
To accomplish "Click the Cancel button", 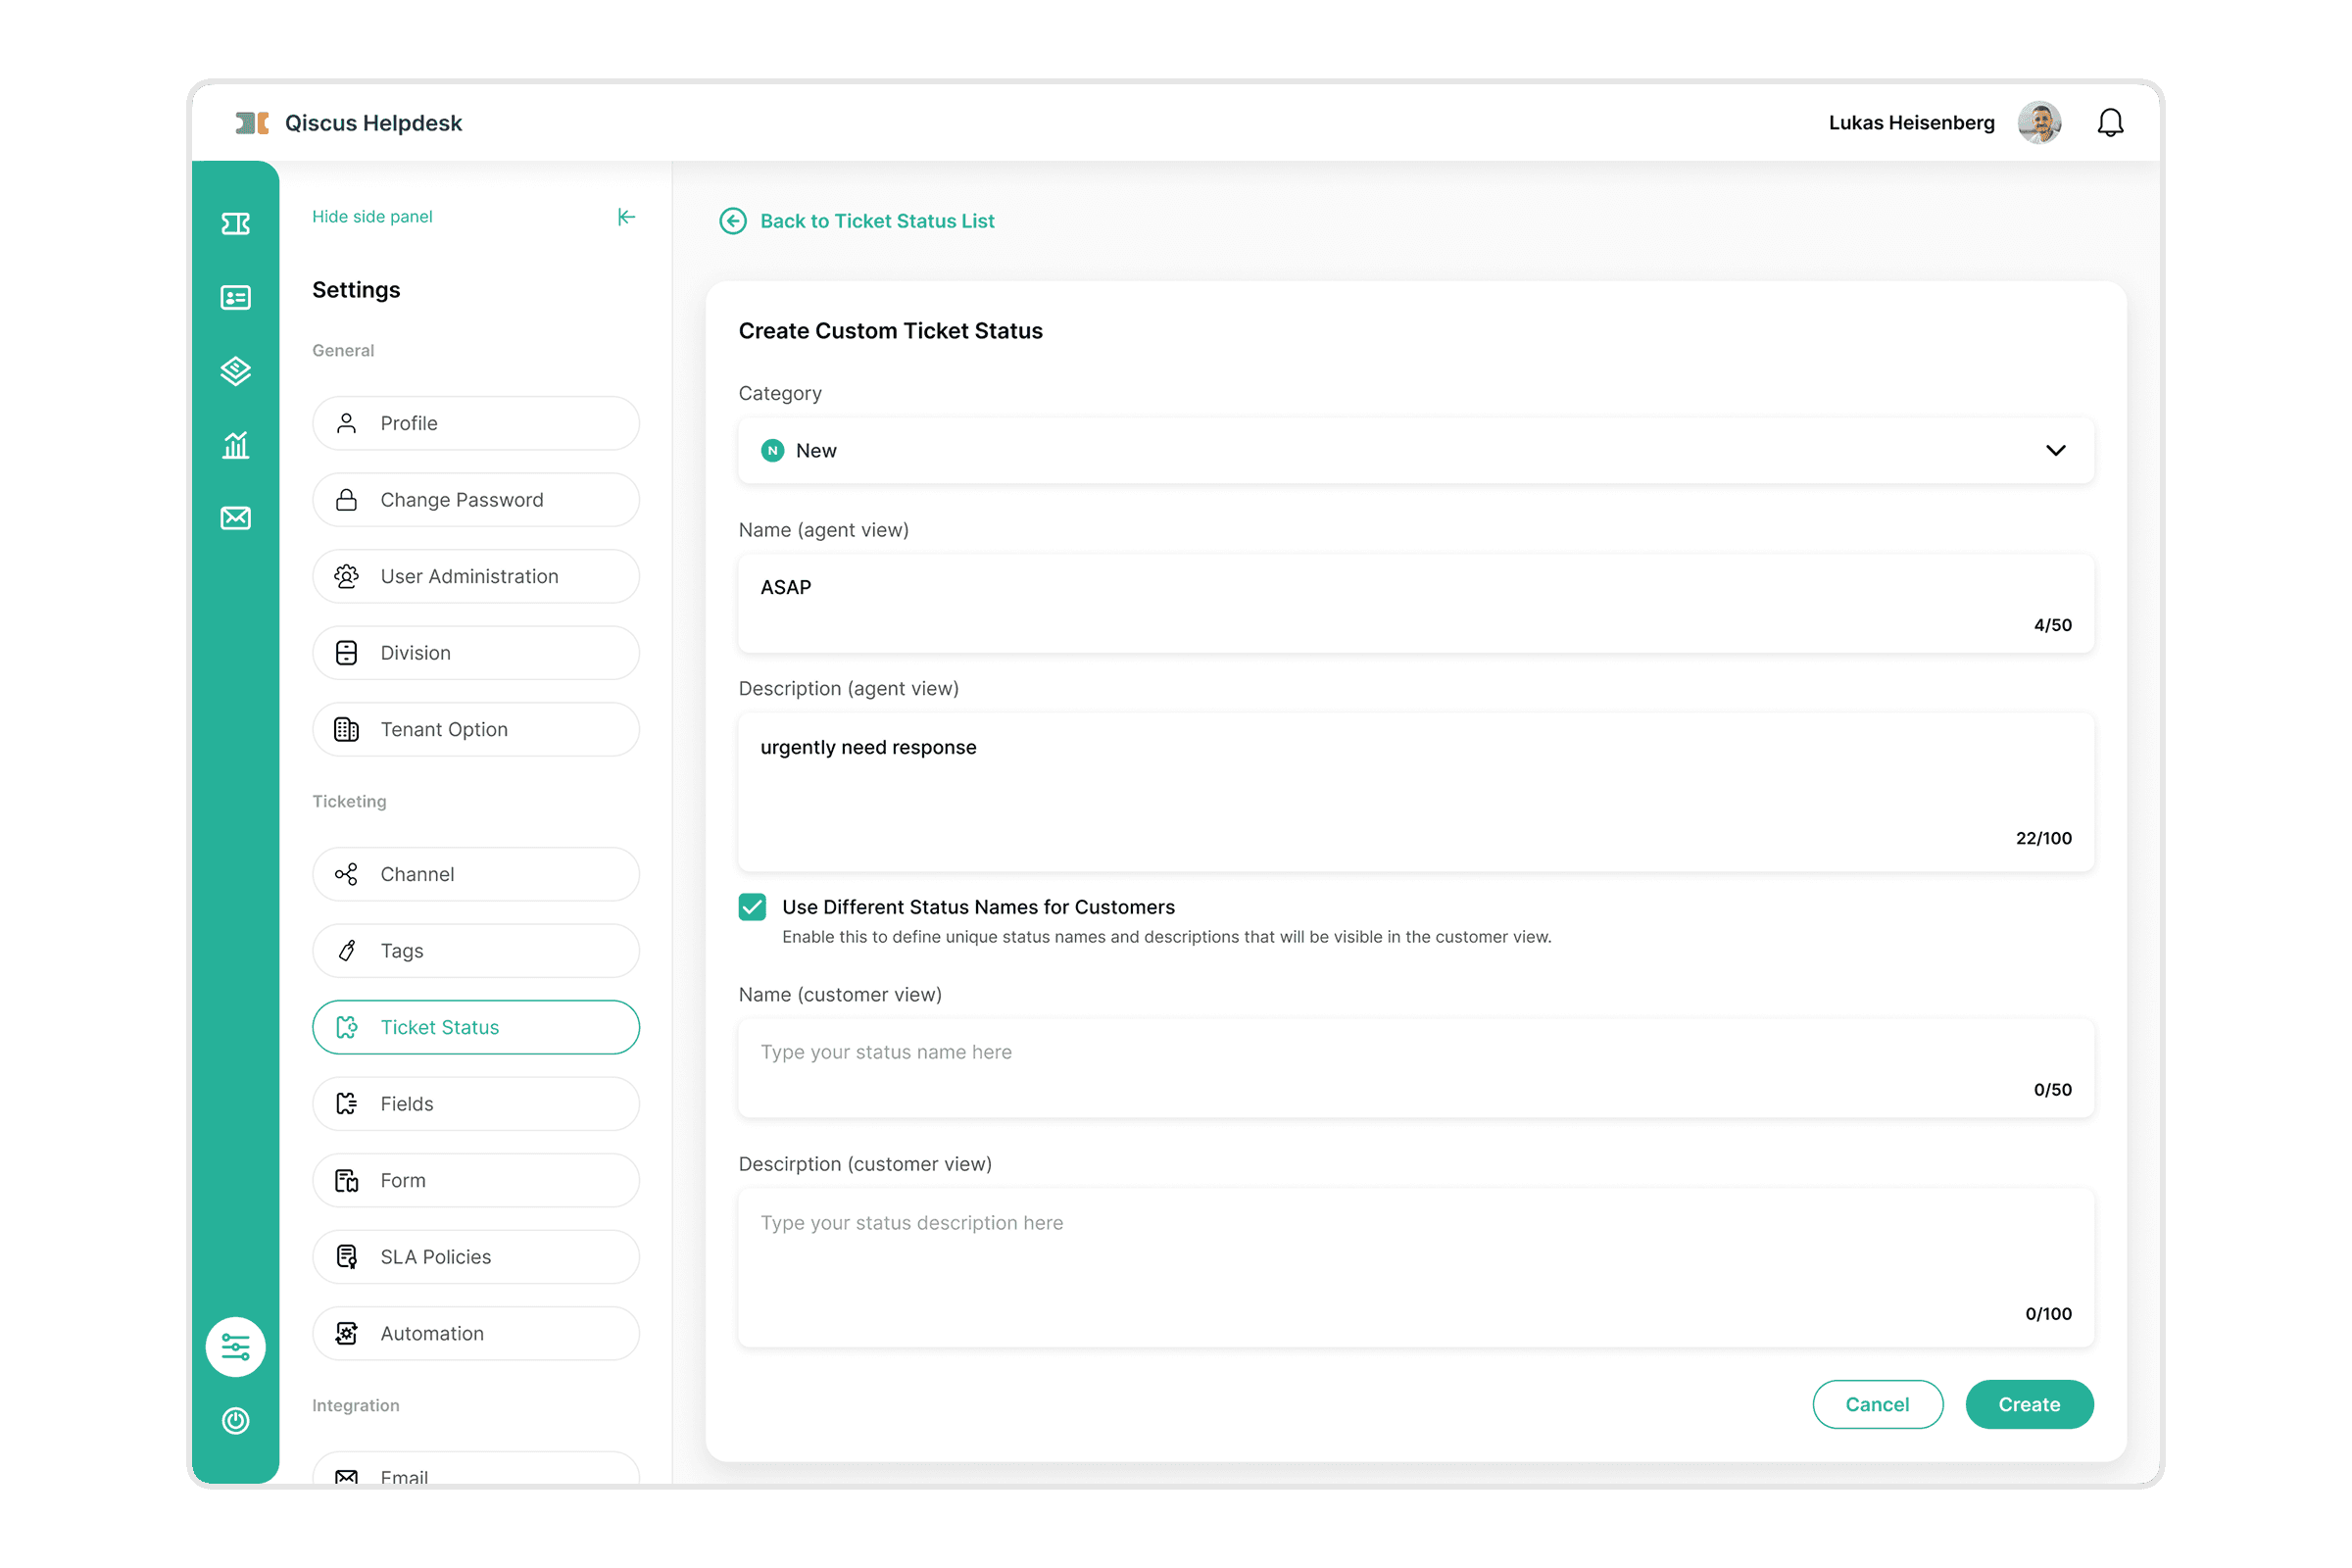I will point(1876,1404).
